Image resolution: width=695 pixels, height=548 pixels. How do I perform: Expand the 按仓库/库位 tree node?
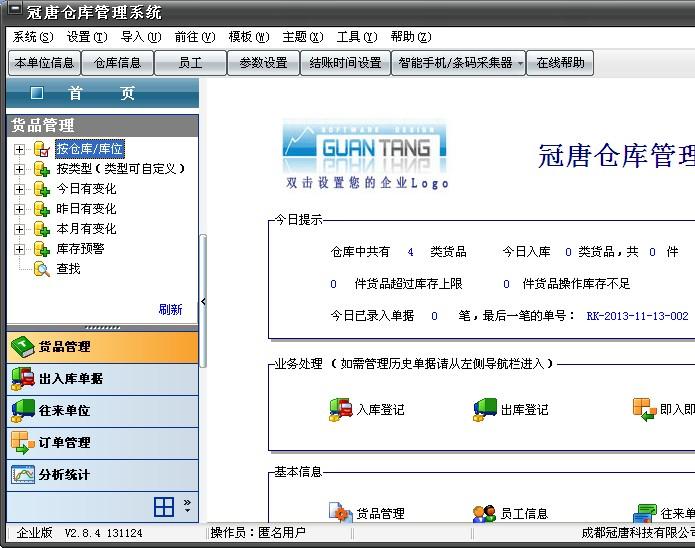[19, 149]
